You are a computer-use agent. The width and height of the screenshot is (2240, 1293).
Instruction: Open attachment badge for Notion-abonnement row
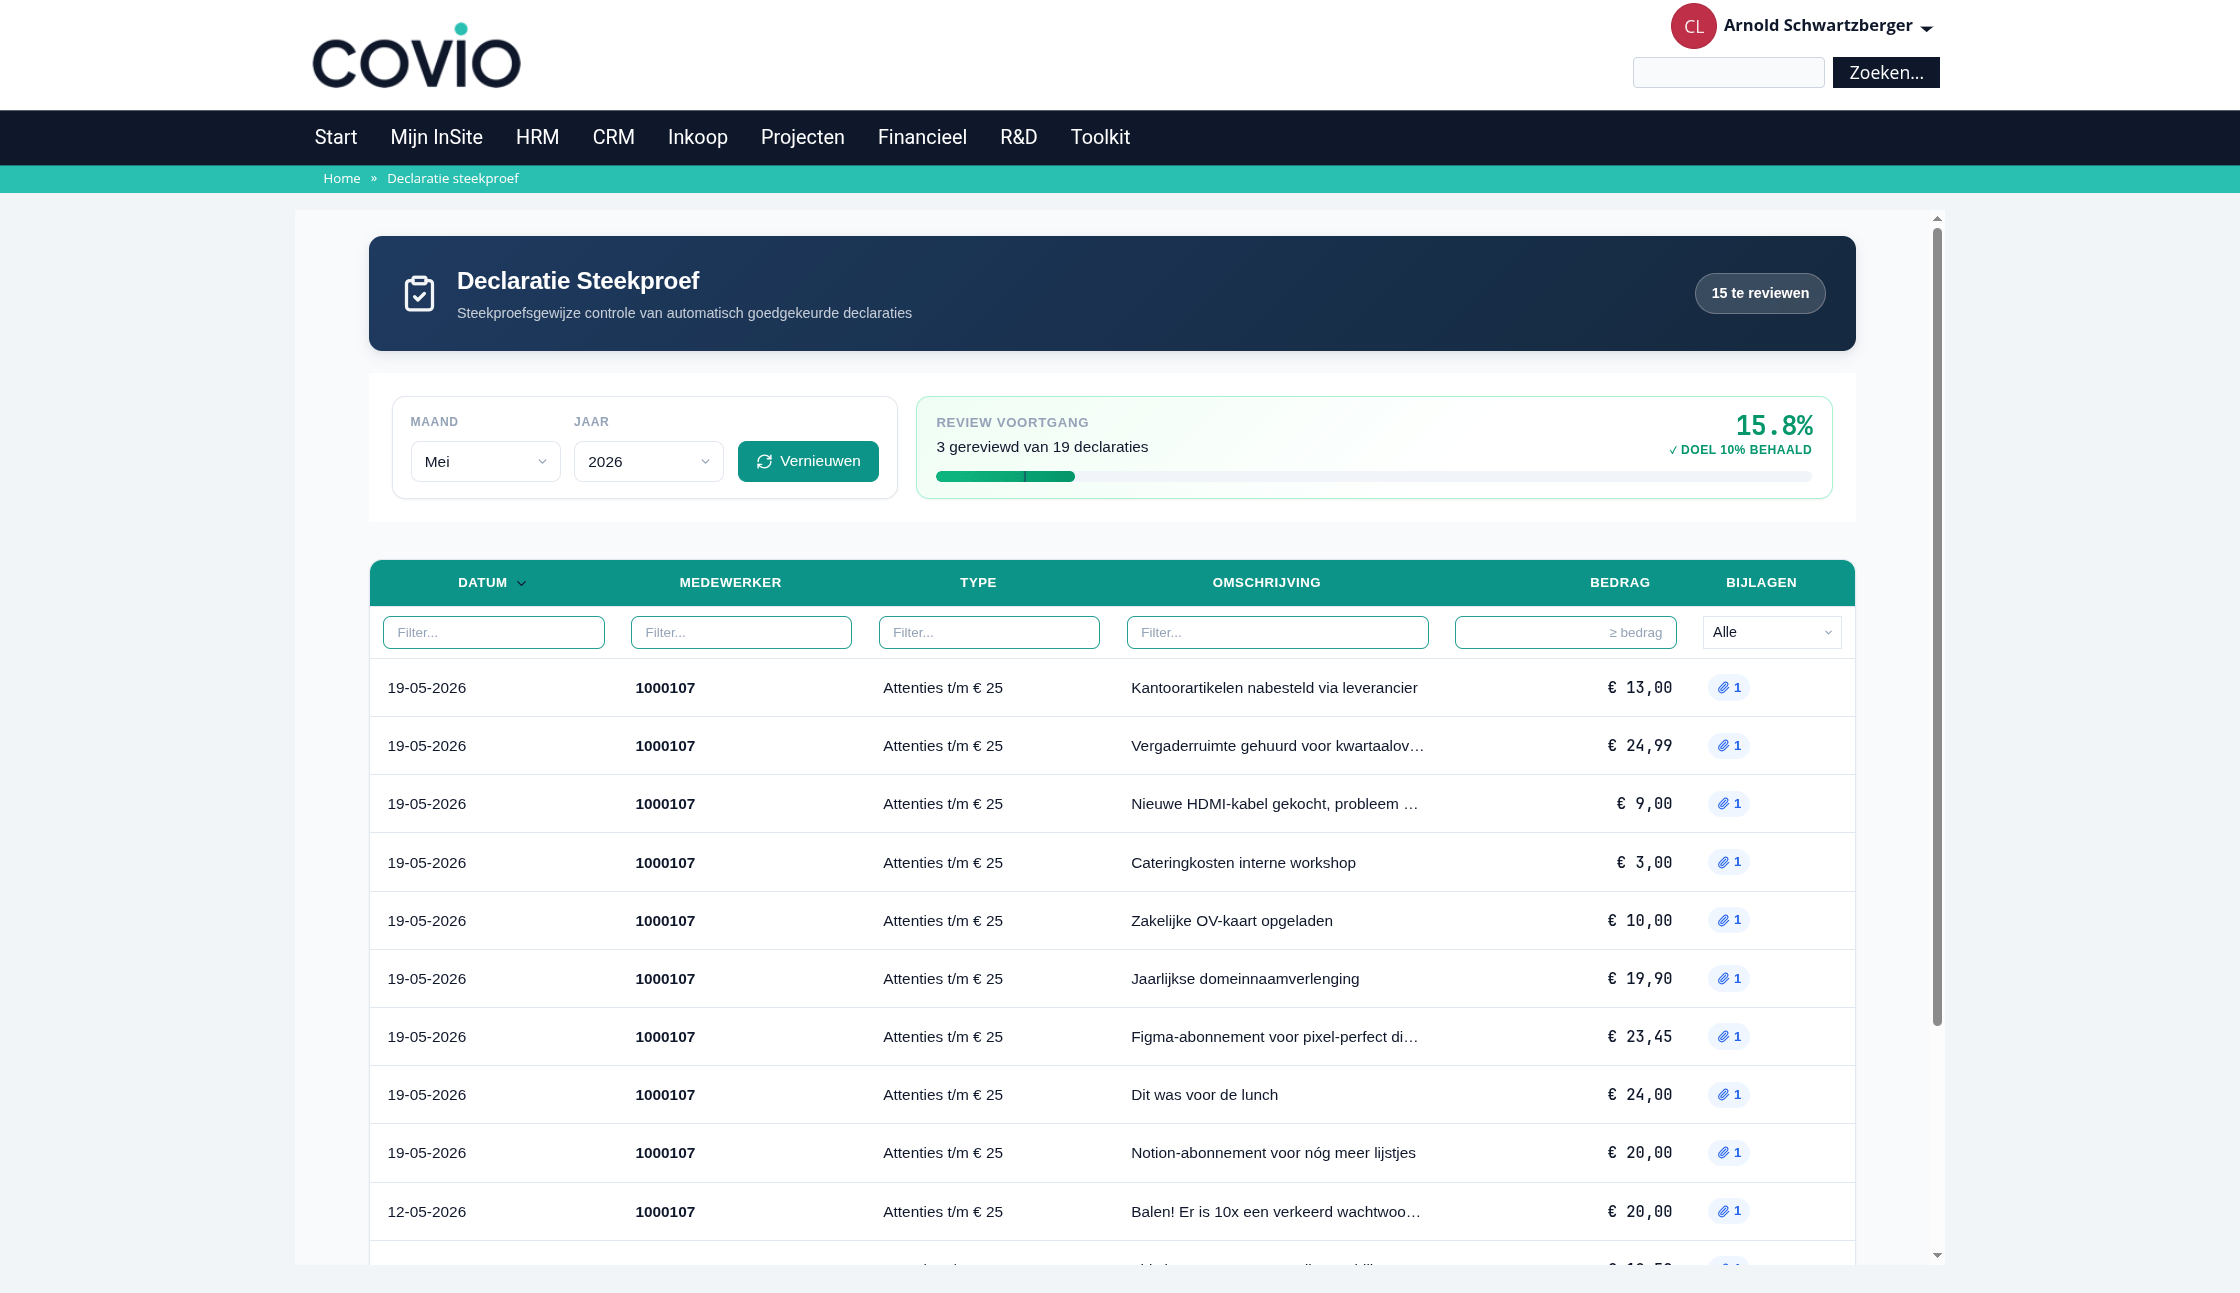coord(1729,1153)
